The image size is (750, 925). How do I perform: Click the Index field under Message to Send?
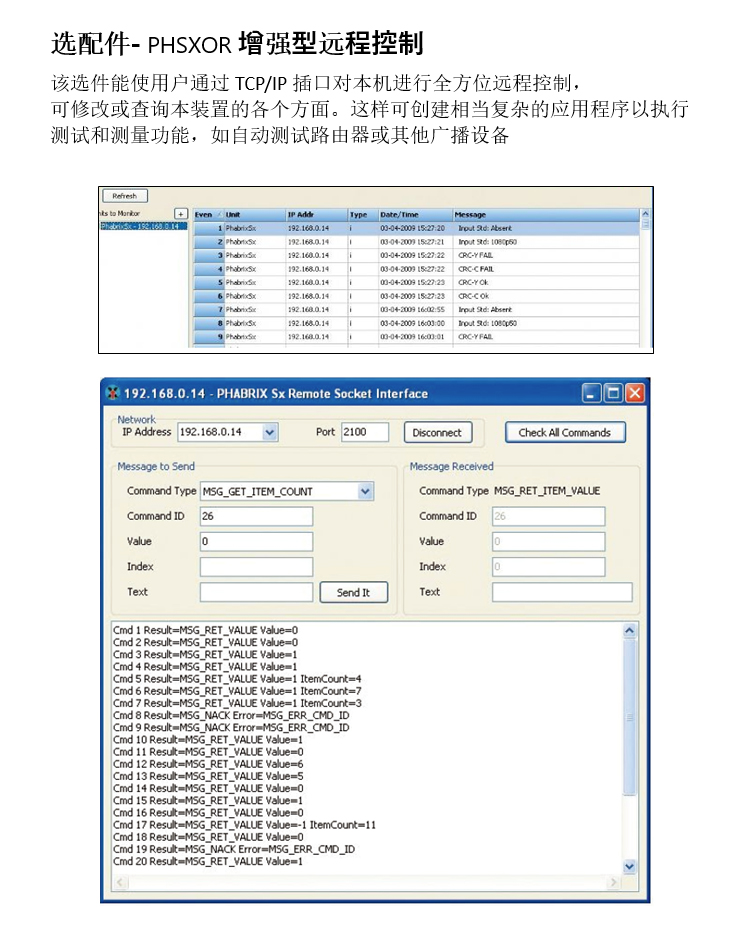256,567
